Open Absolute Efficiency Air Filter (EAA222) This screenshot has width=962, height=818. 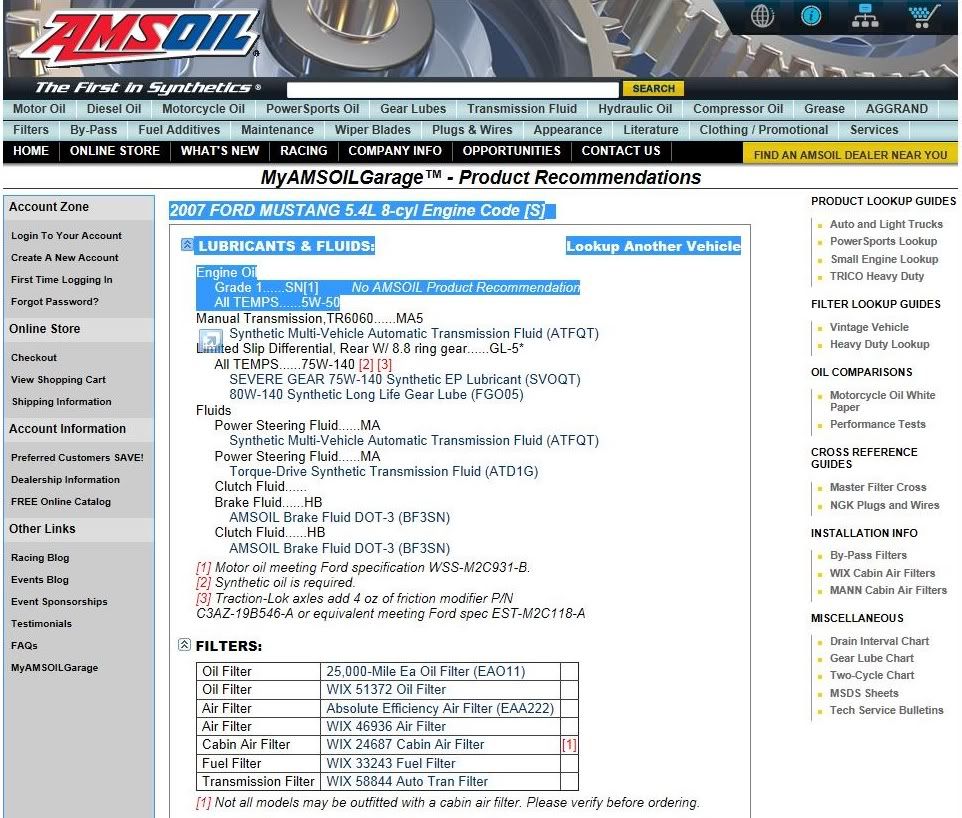coord(440,709)
